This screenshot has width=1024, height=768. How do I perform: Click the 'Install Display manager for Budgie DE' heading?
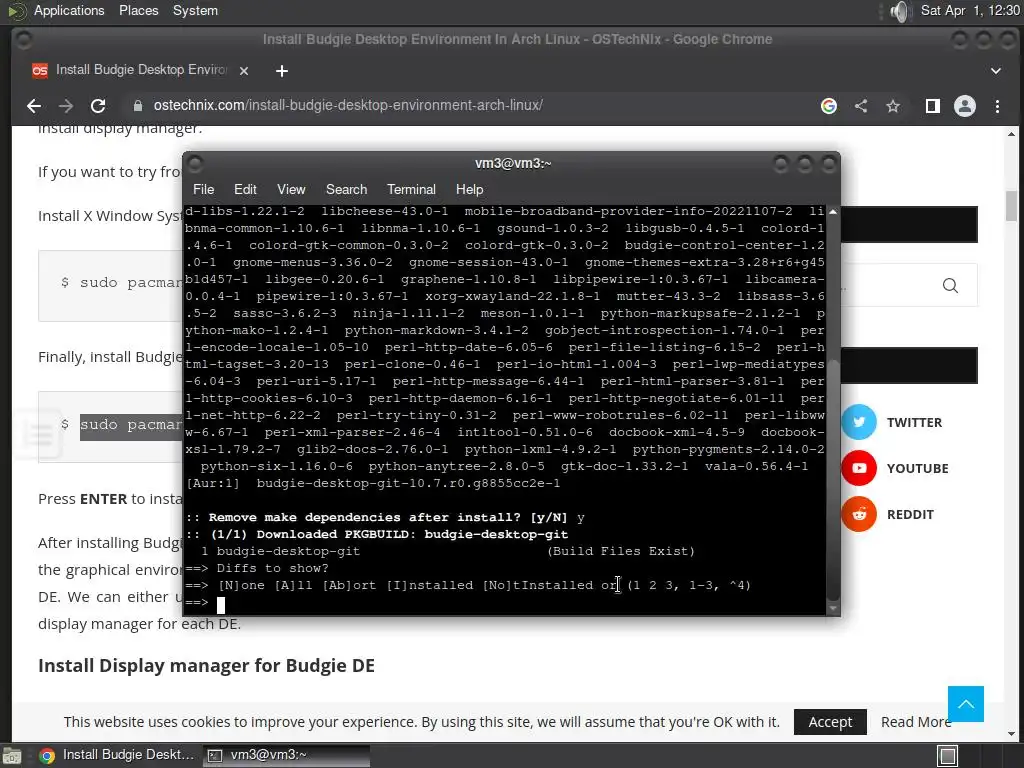tap(206, 665)
